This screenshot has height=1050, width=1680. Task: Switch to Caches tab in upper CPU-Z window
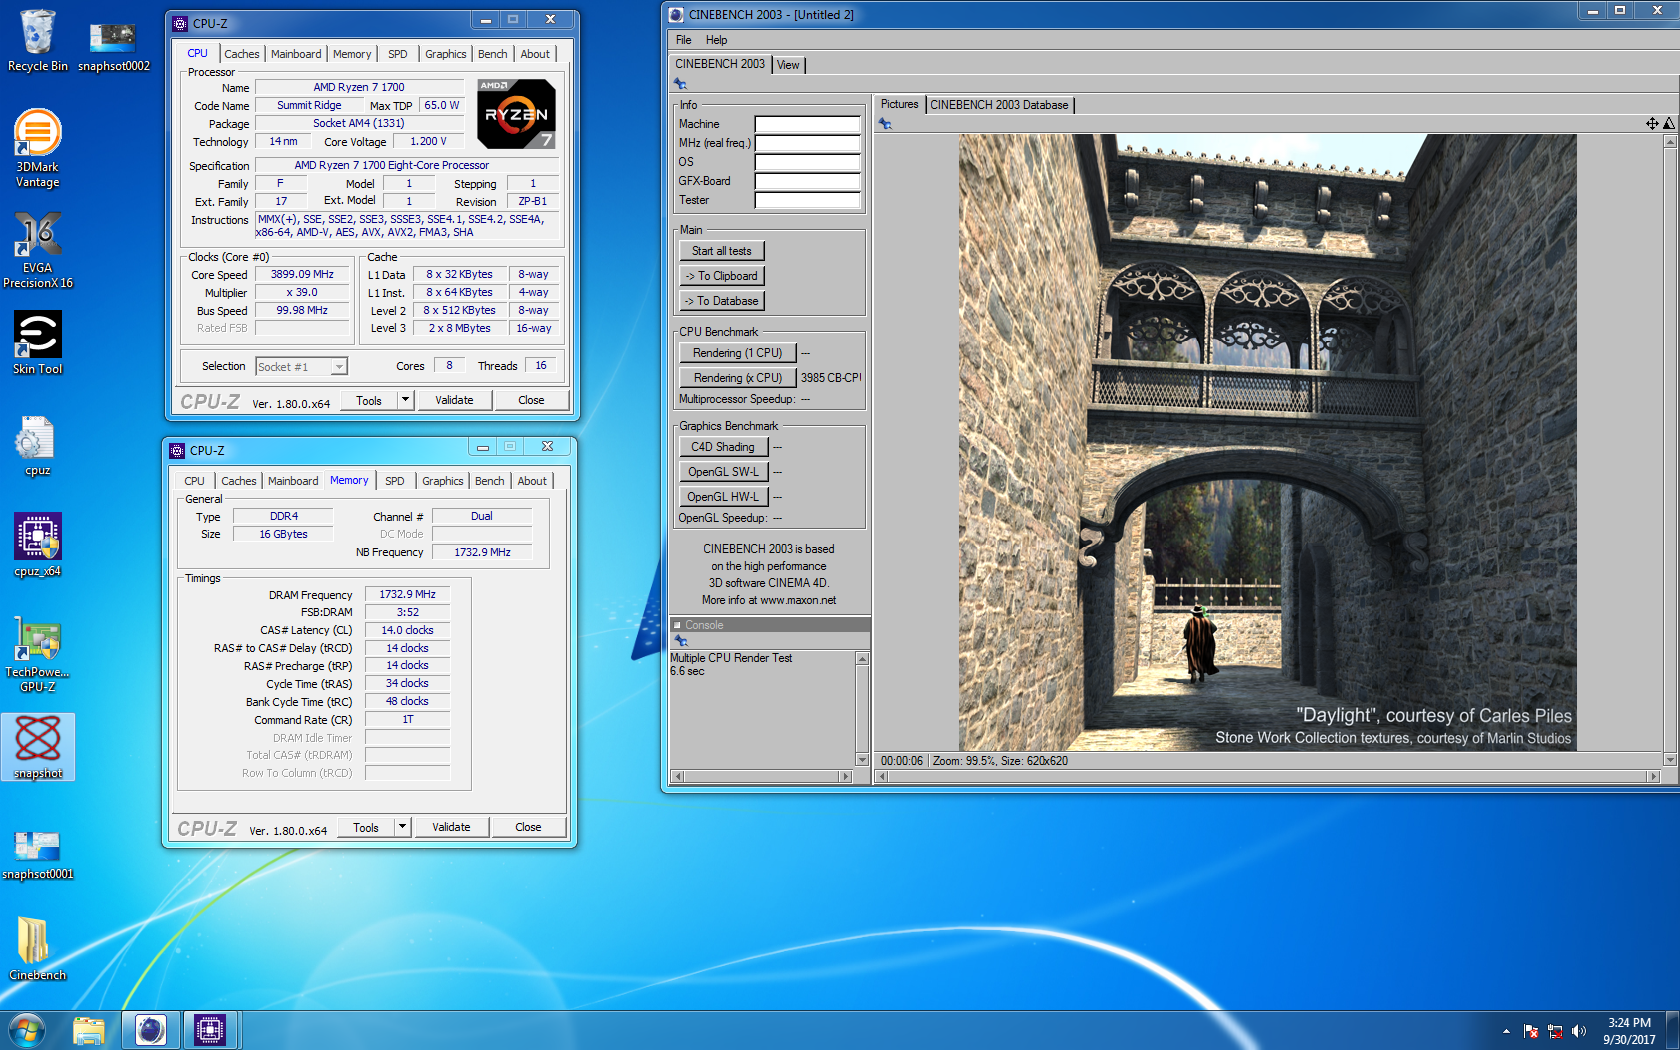(x=242, y=54)
